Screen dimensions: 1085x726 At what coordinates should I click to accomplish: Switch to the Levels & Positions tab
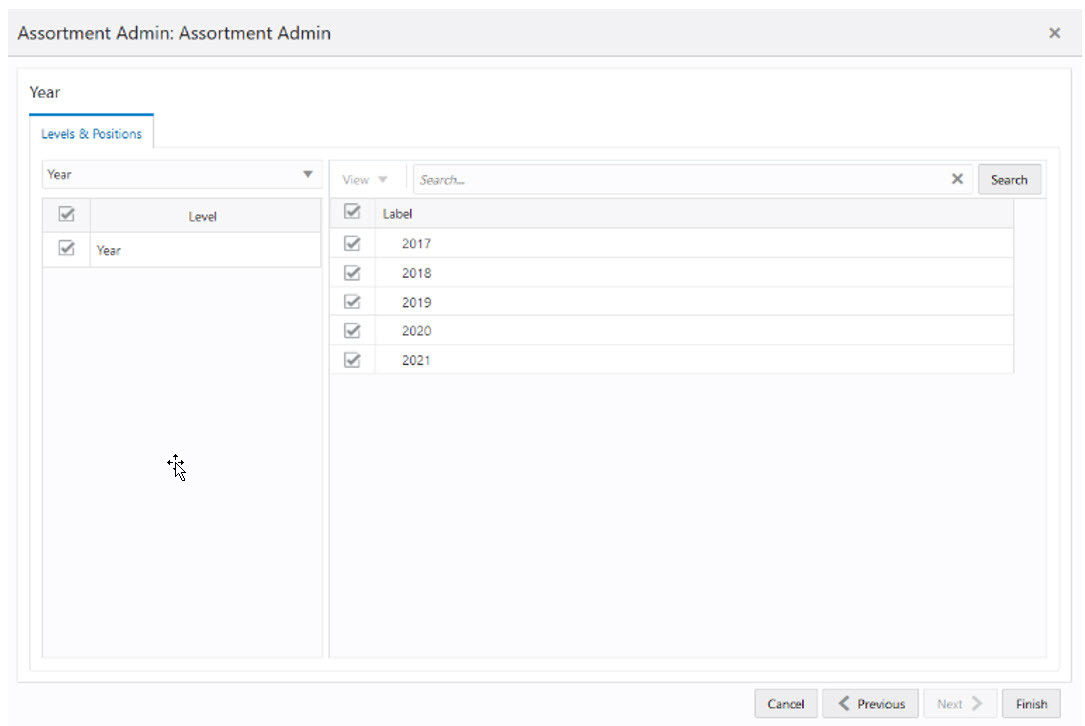click(x=92, y=132)
